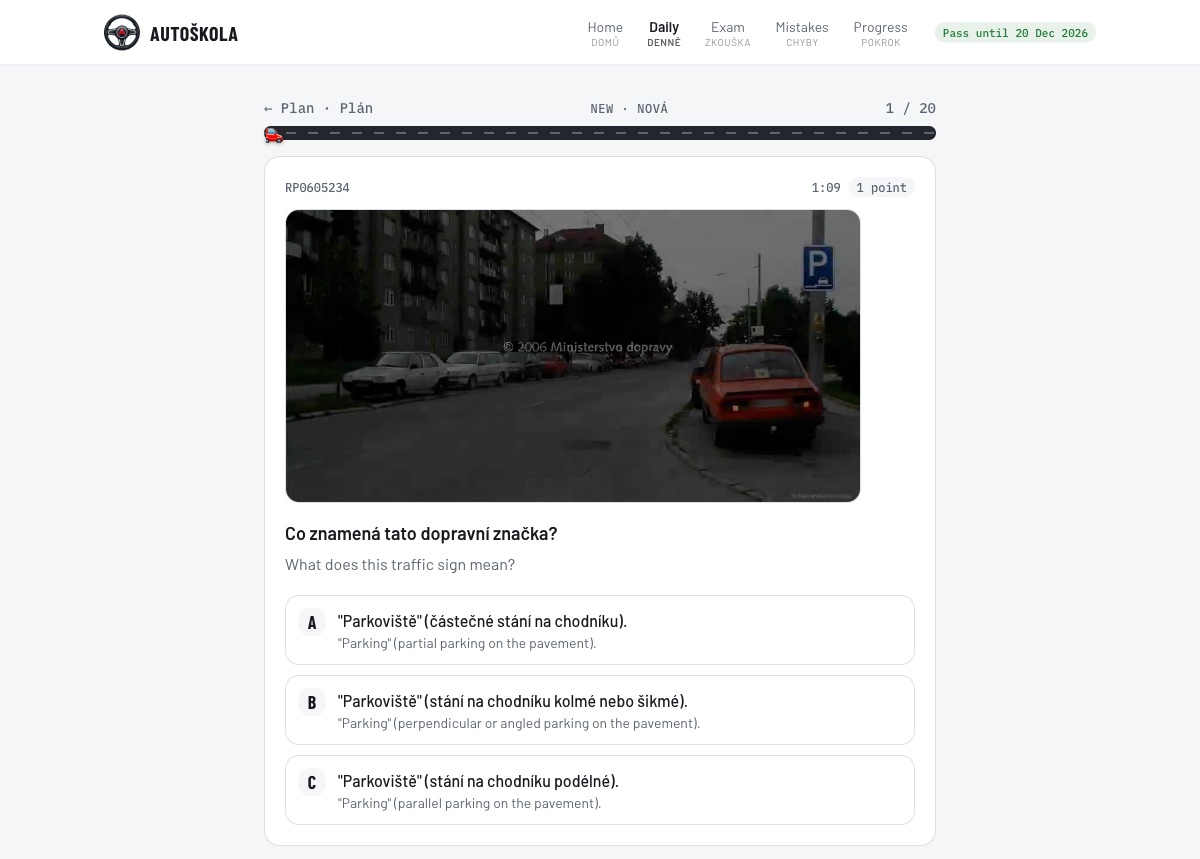Screen dimensions: 1200x859
Task: Go to the Mistakes (Chyby) tab
Action: pyautogui.click(x=802, y=33)
